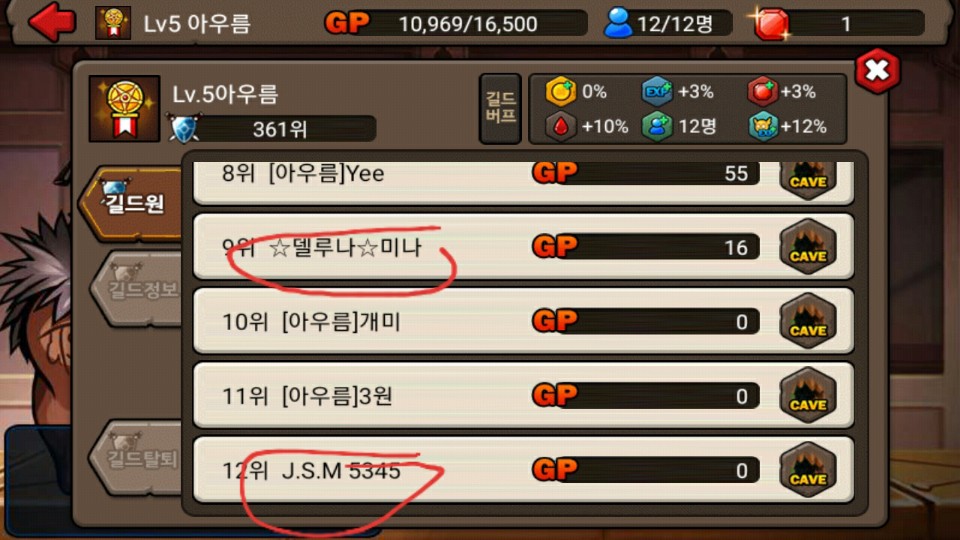
Task: Tap the red gem currency icon
Action: (770, 24)
